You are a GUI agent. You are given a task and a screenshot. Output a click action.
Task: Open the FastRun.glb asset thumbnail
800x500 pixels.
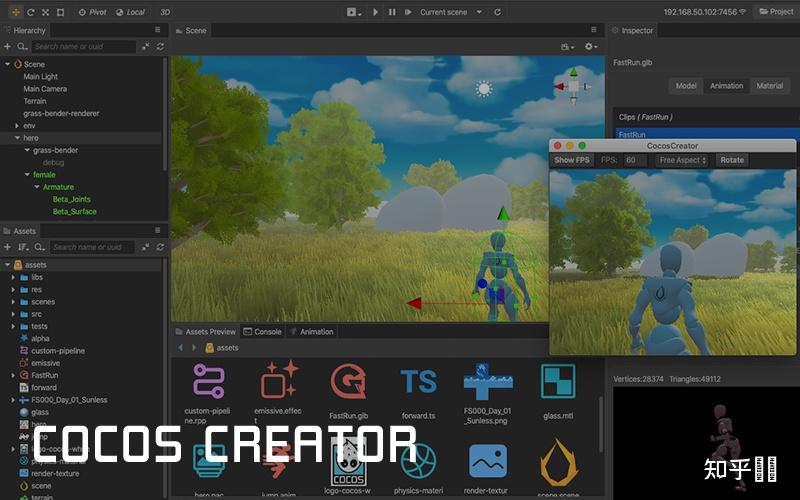click(x=348, y=381)
